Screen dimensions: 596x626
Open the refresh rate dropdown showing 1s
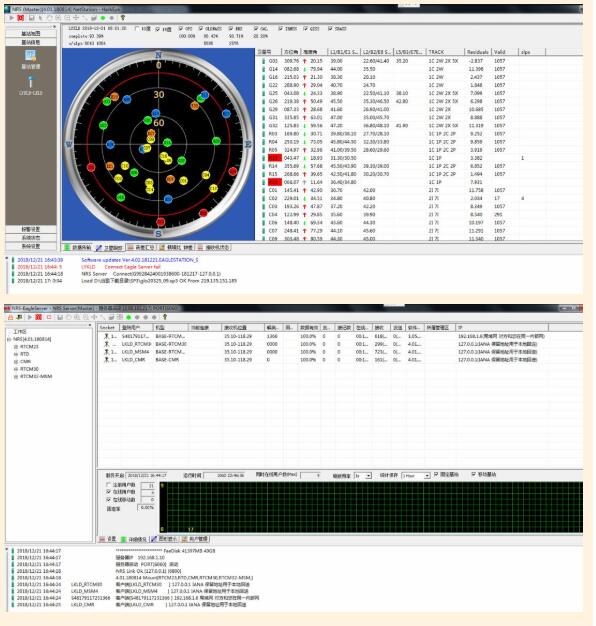click(363, 475)
